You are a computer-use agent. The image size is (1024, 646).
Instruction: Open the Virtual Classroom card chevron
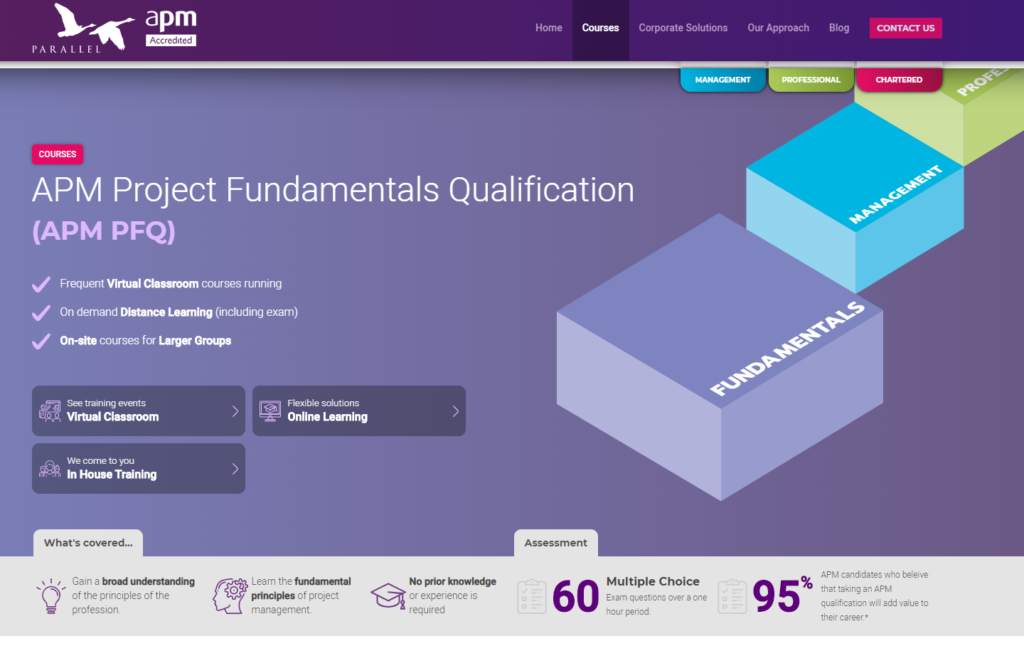235,411
